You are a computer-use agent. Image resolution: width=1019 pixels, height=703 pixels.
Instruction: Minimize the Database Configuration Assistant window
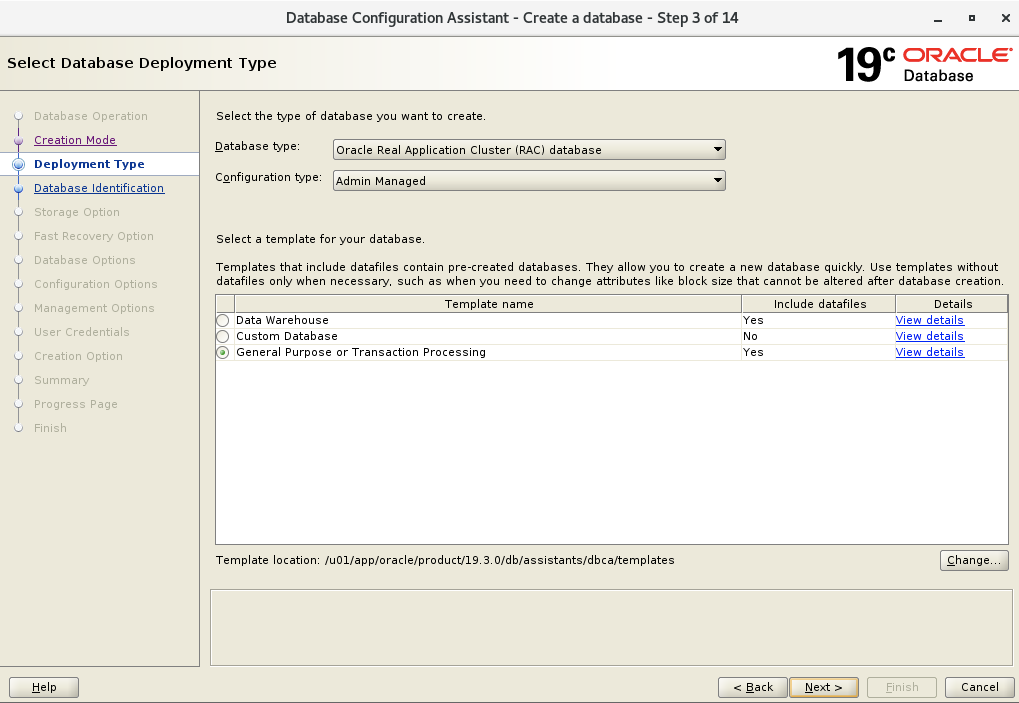point(938,19)
